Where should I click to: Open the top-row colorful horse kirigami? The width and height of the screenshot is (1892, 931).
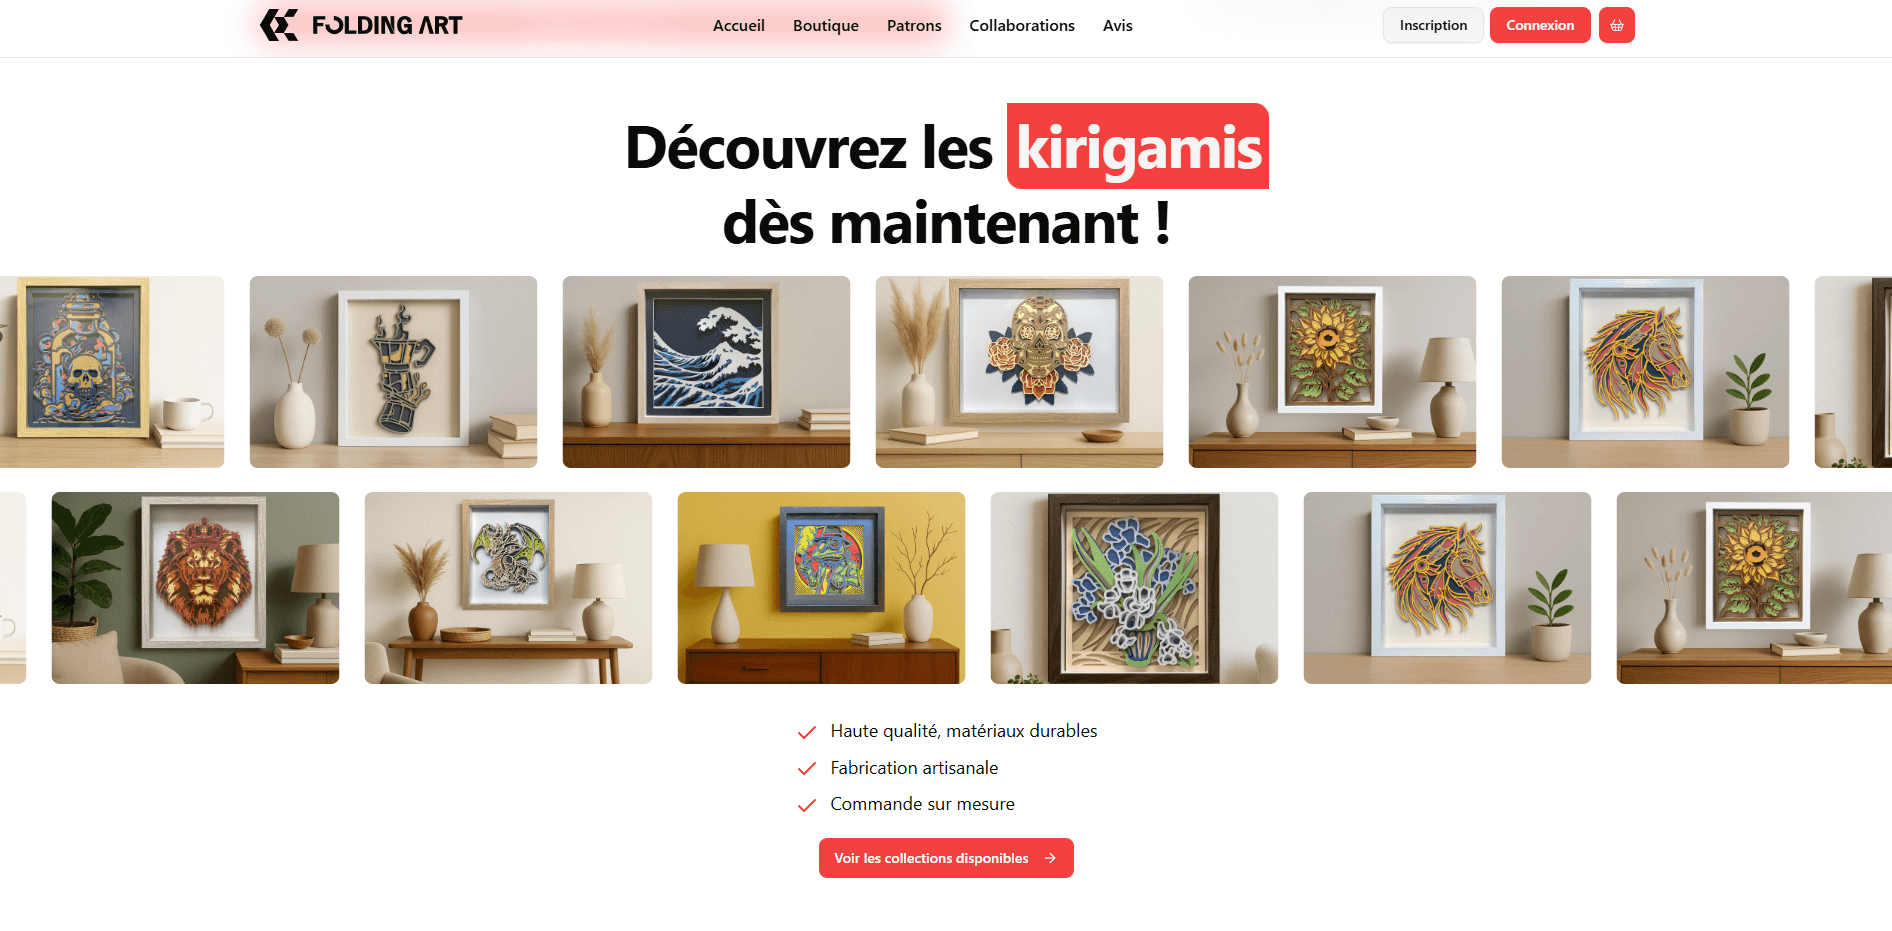1645,372
